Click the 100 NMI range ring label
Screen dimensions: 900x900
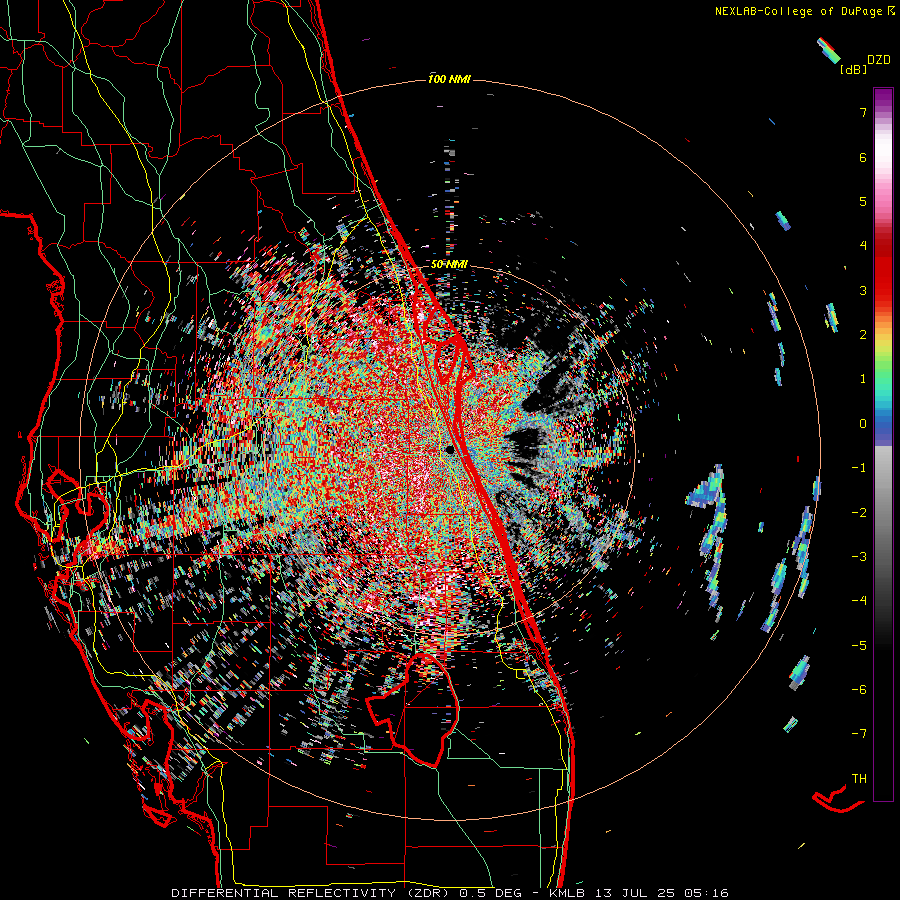coord(449,79)
